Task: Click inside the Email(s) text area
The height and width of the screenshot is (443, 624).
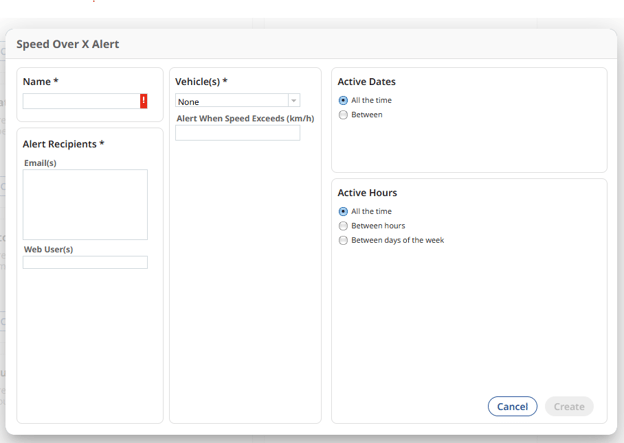Action: (85, 204)
